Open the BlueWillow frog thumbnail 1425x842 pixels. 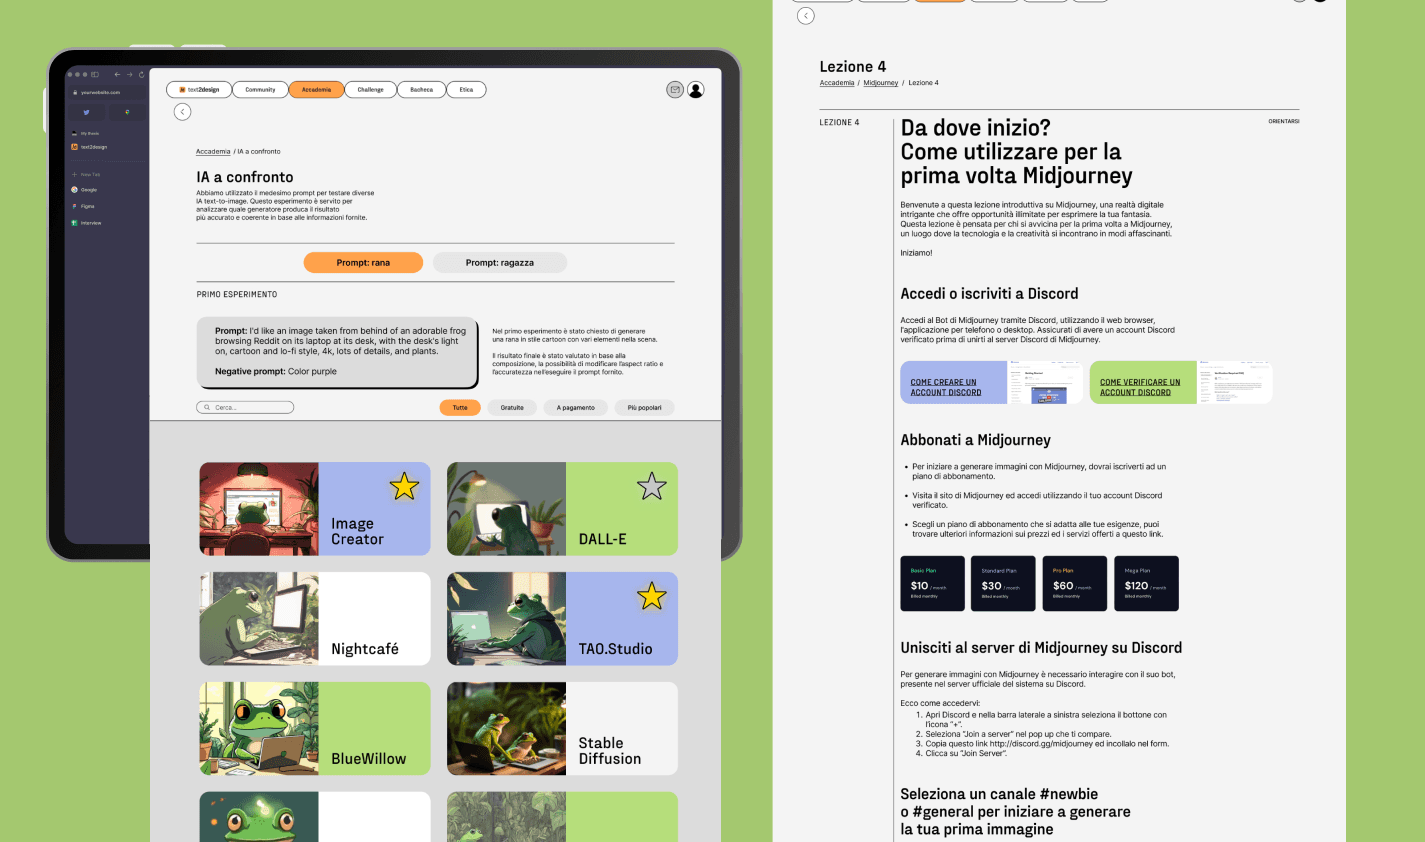tap(259, 729)
